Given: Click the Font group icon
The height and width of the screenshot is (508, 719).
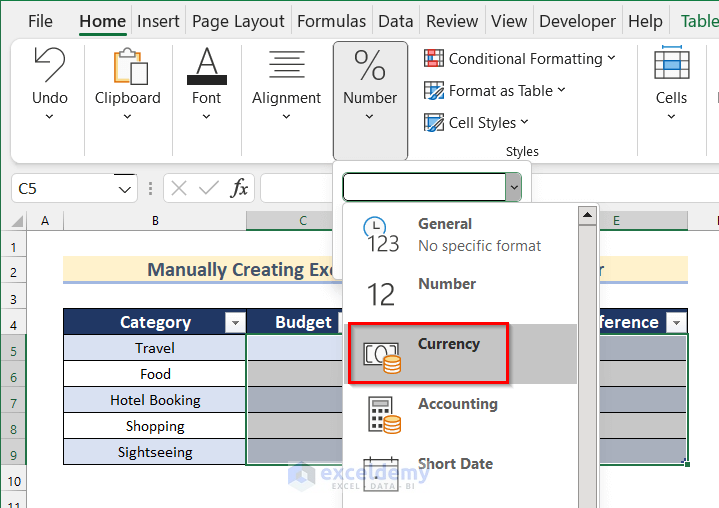Looking at the screenshot, I should pyautogui.click(x=206, y=66).
